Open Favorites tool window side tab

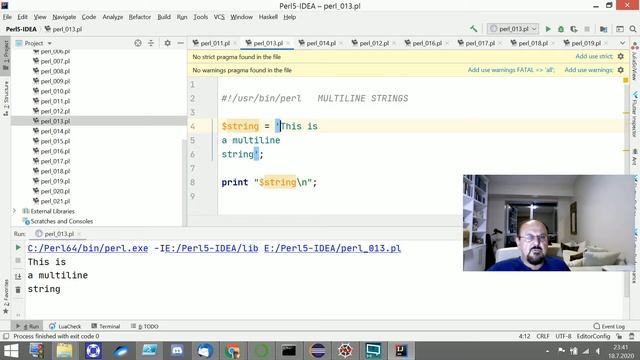coord(6,297)
